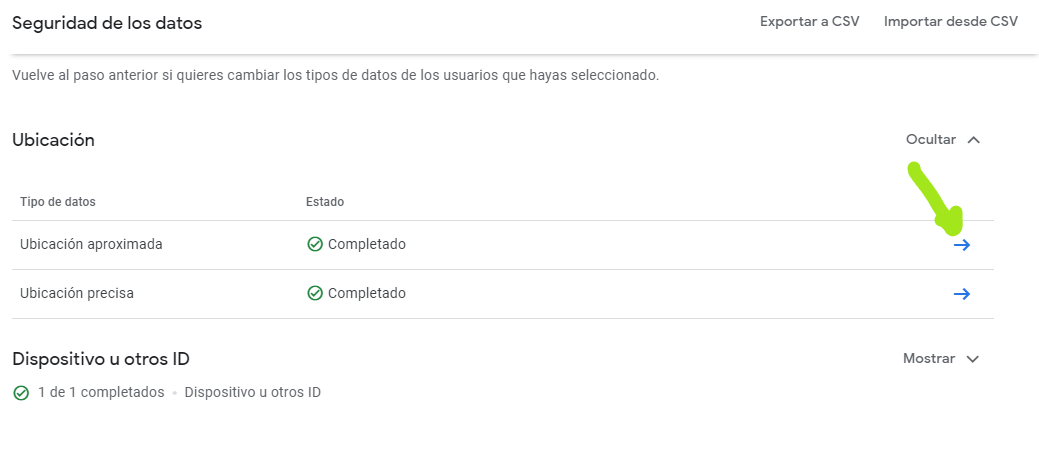Click Completado status for Ubicación precisa
This screenshot has width=1039, height=474.
367,293
